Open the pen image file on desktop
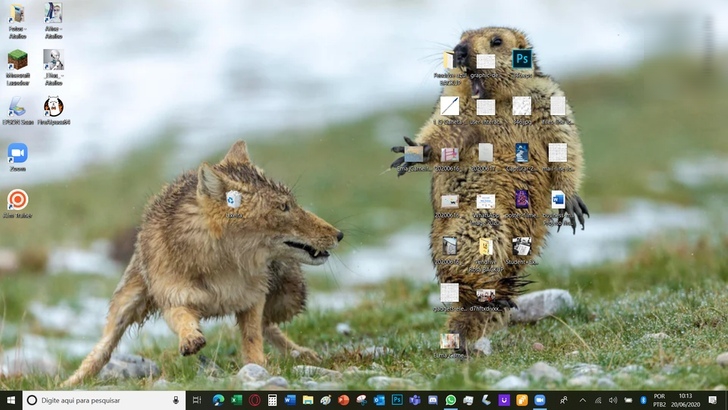This screenshot has height=410, width=728. (x=449, y=106)
